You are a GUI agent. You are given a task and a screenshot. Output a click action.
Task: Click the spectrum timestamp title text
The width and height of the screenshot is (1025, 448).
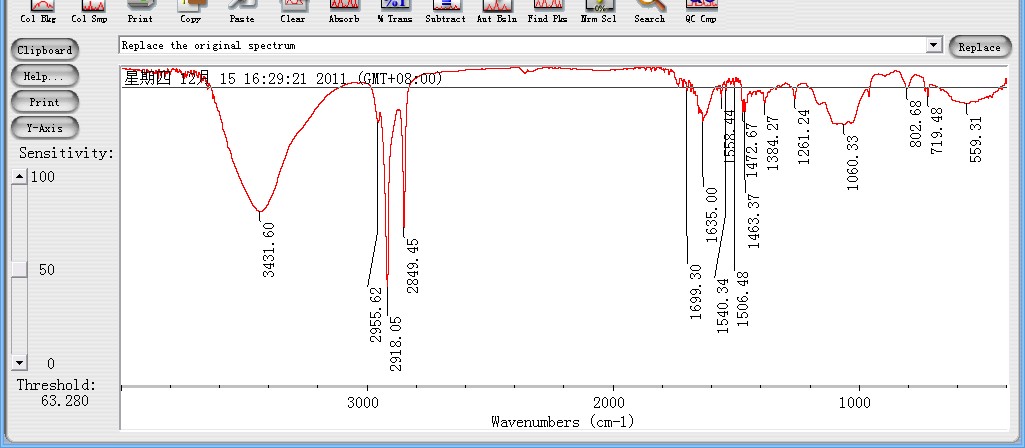click(283, 79)
